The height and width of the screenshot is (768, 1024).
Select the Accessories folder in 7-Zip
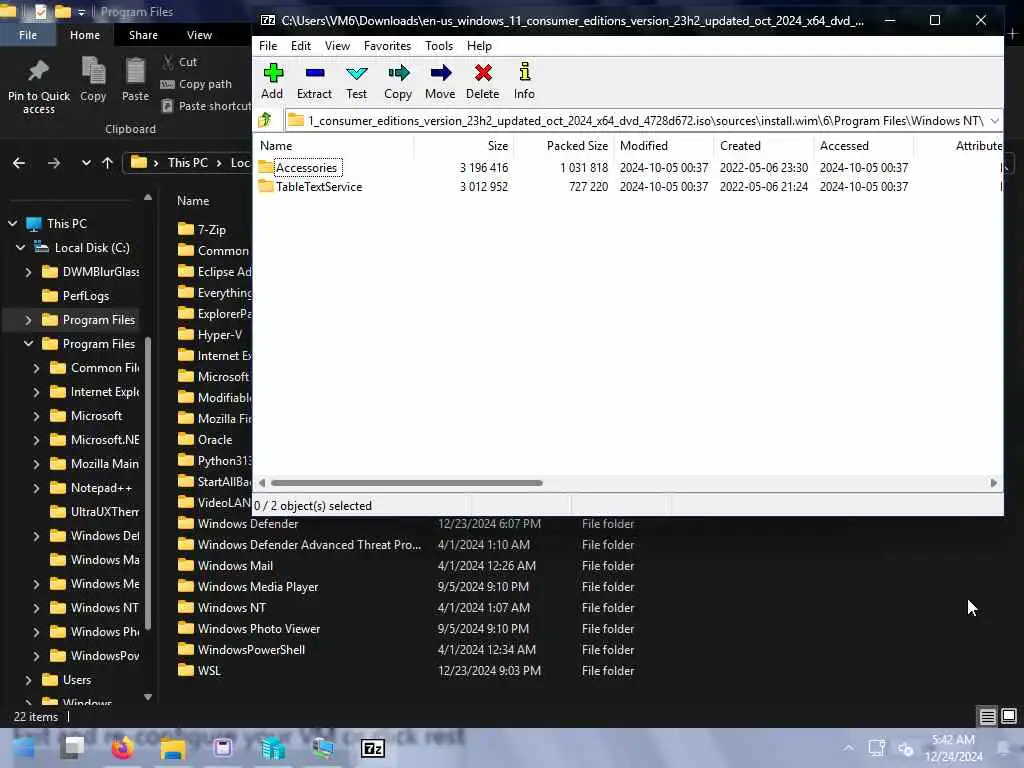(x=306, y=168)
